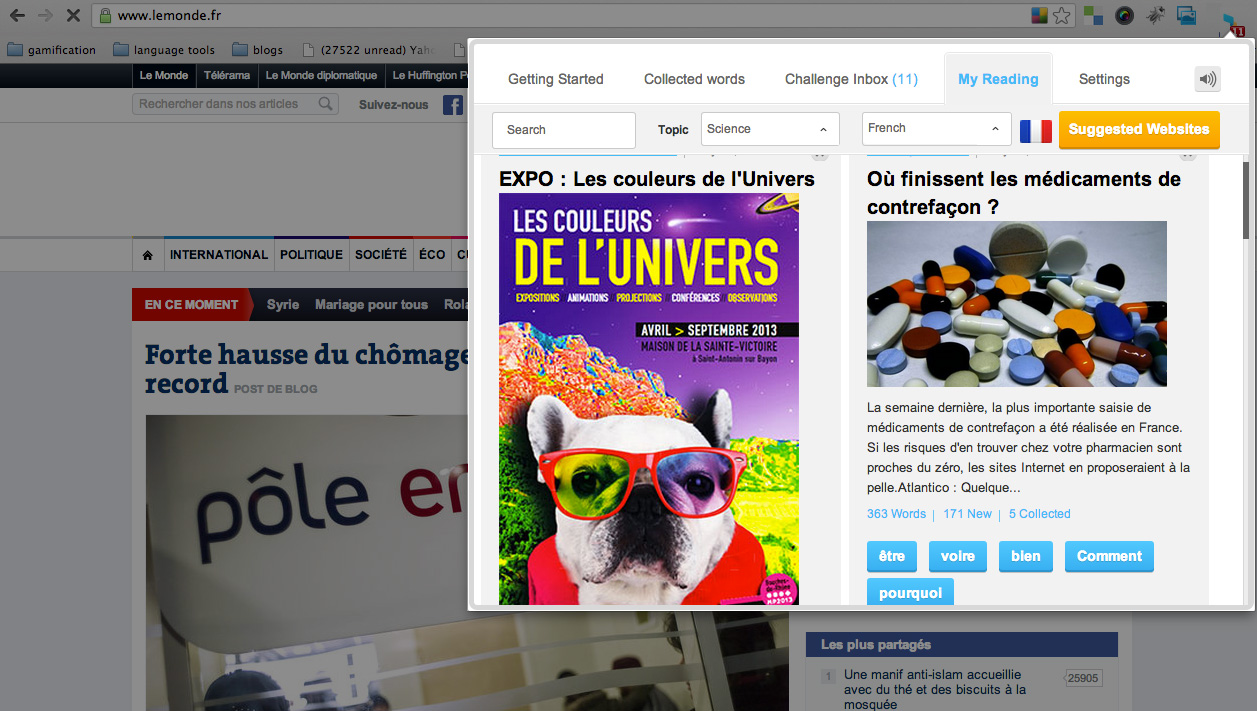Open the language dropdown showing French
The height and width of the screenshot is (711, 1257).
[936, 129]
